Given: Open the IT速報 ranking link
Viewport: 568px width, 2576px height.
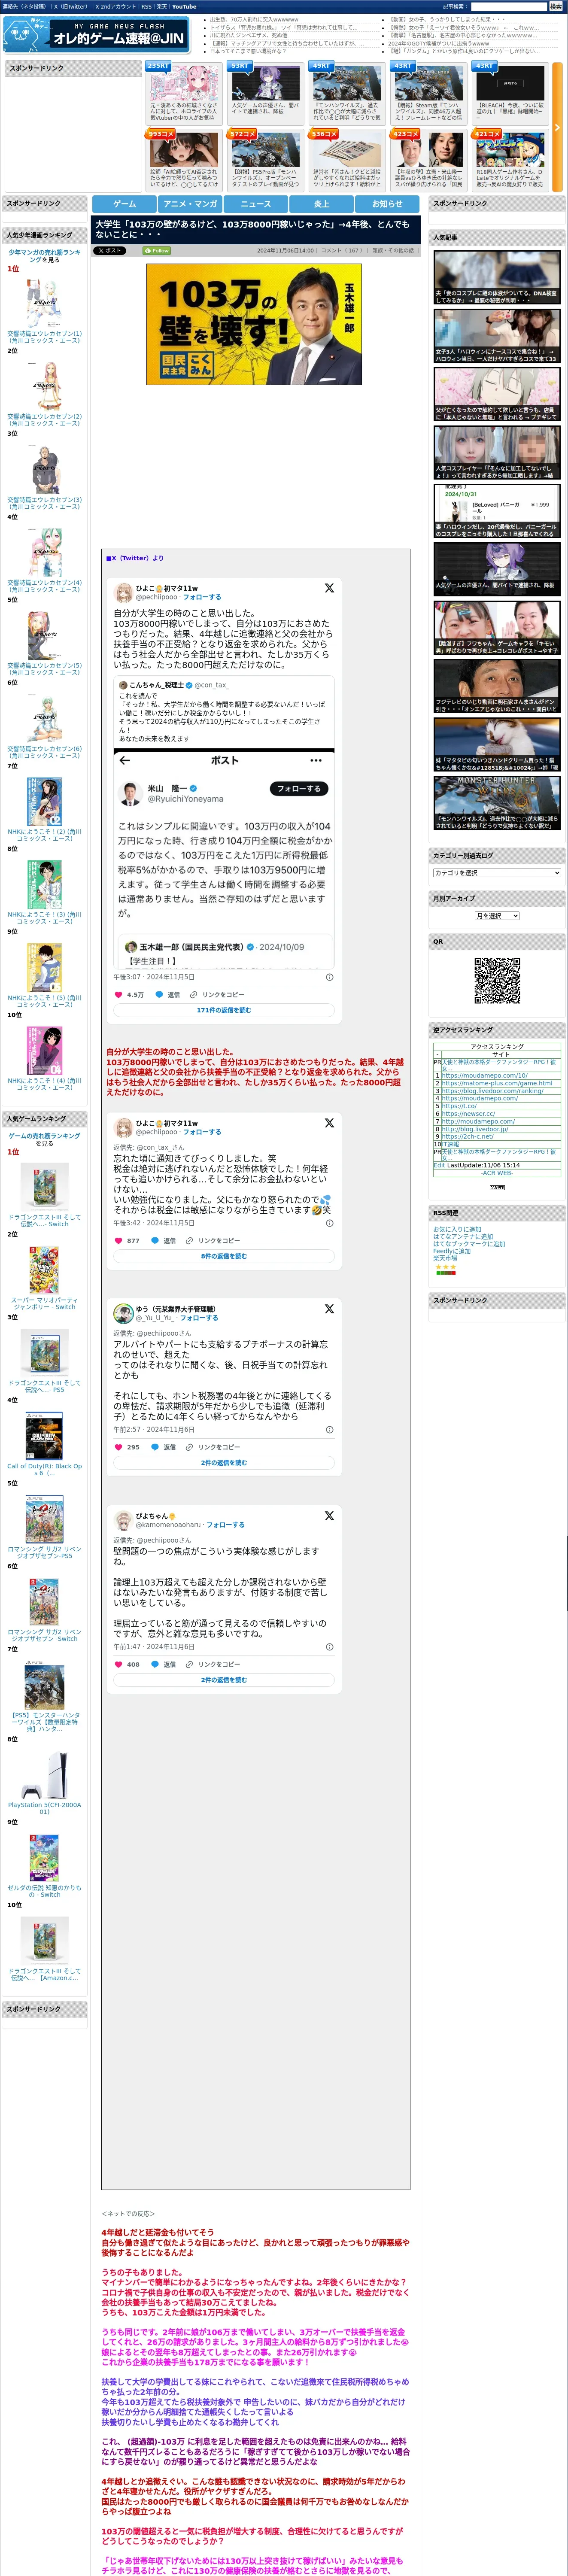Looking at the screenshot, I should pos(451,1144).
